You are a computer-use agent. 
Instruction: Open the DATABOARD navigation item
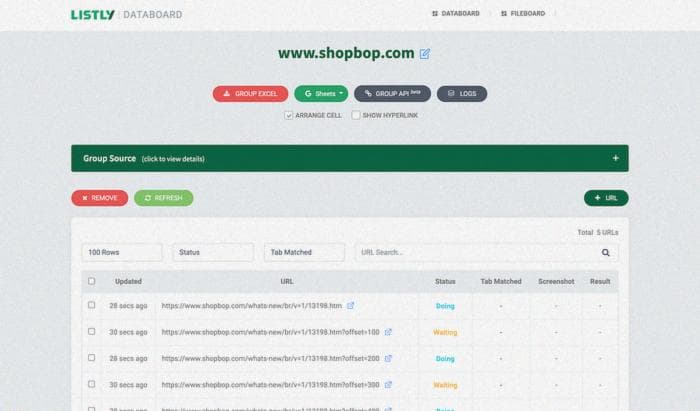pos(456,13)
